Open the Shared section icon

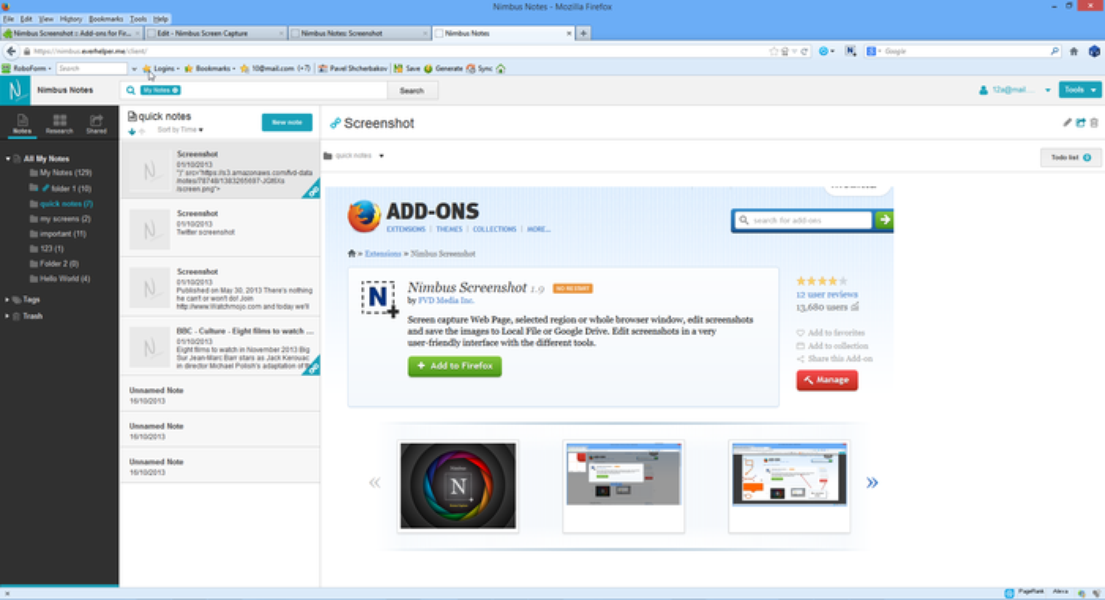tap(97, 123)
